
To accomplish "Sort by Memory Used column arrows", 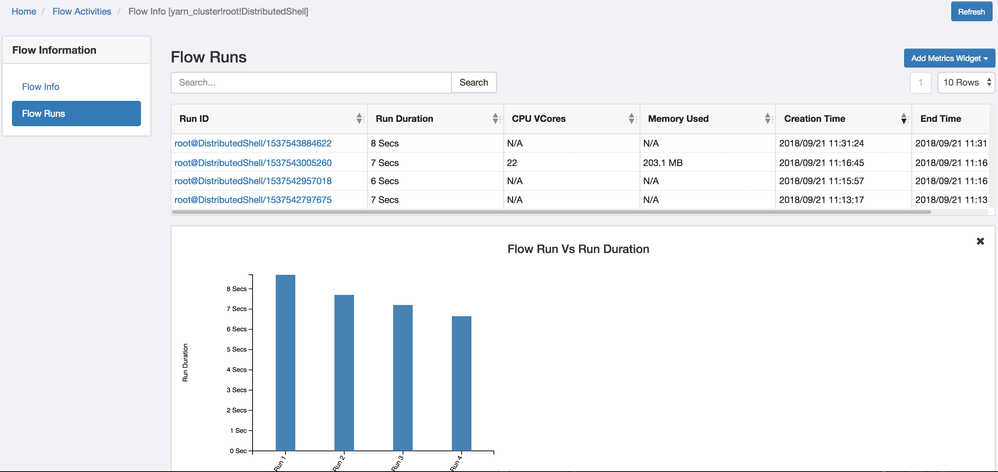I will click(x=767, y=119).
